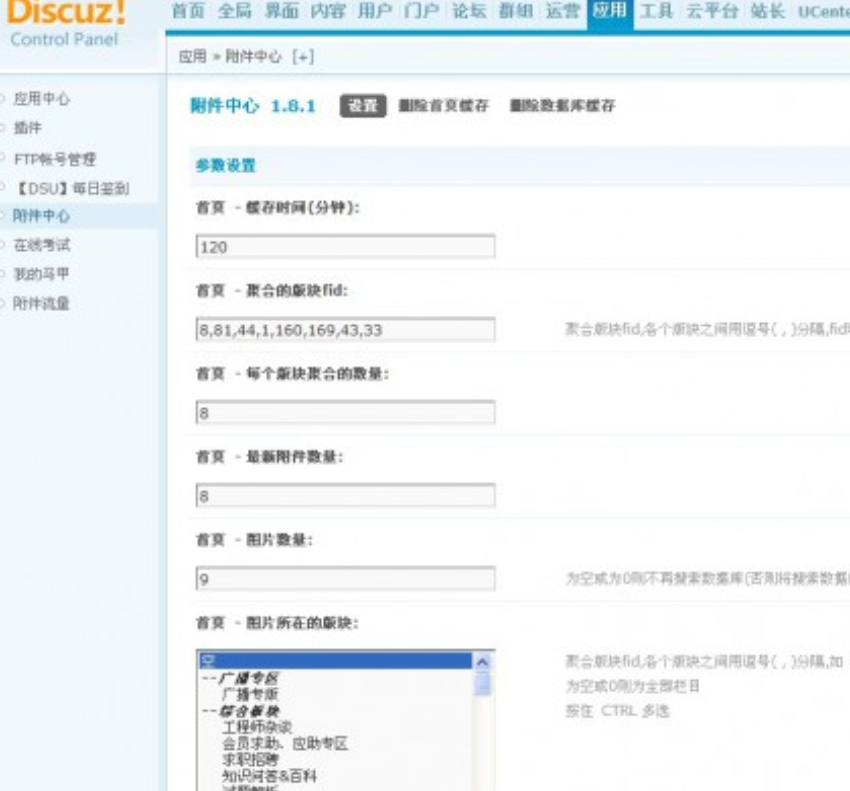Go to the 运营 navigation tab
Image resolution: width=850 pixels, height=791 pixels.
point(563,11)
